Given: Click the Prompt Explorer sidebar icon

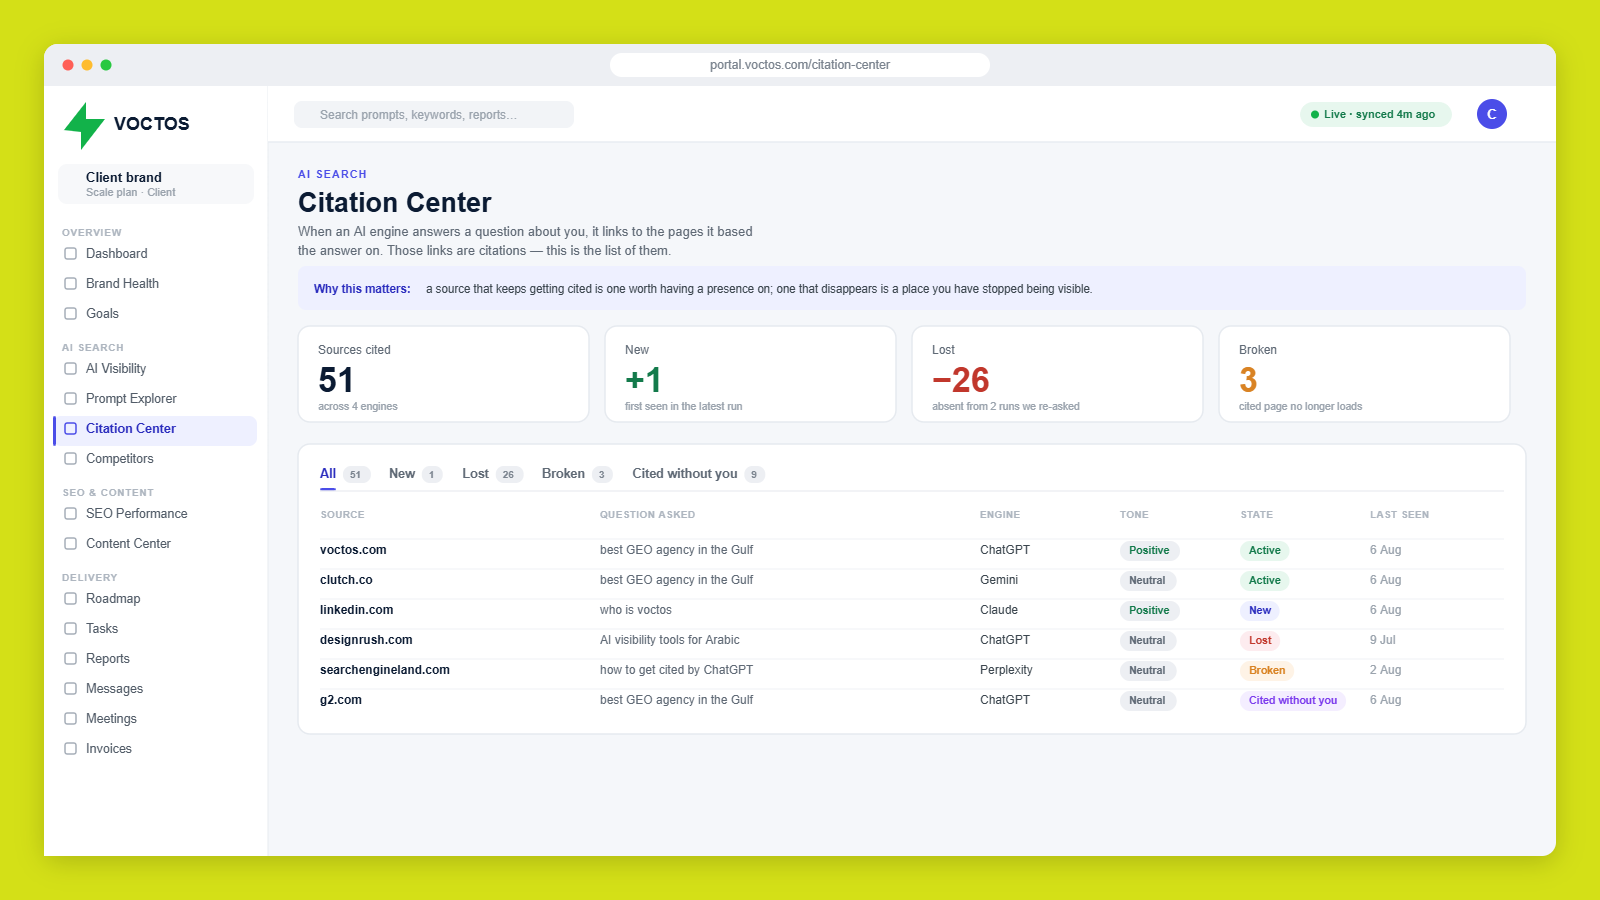Looking at the screenshot, I should [70, 399].
